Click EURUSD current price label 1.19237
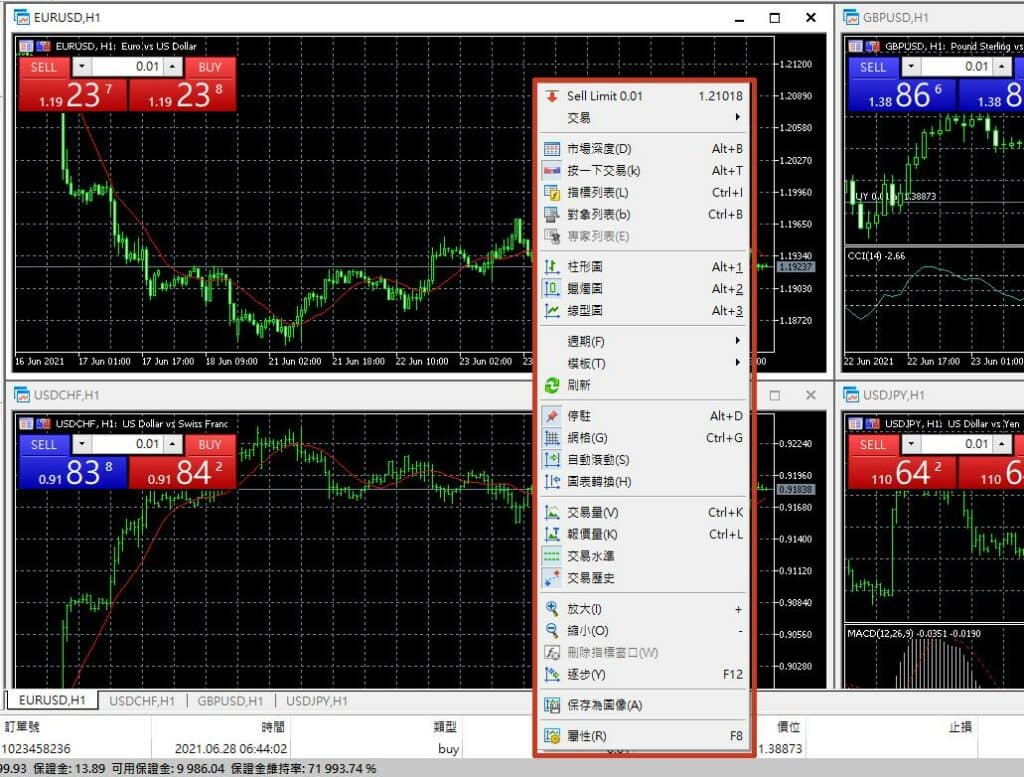The height and width of the screenshot is (777, 1024). (x=795, y=266)
